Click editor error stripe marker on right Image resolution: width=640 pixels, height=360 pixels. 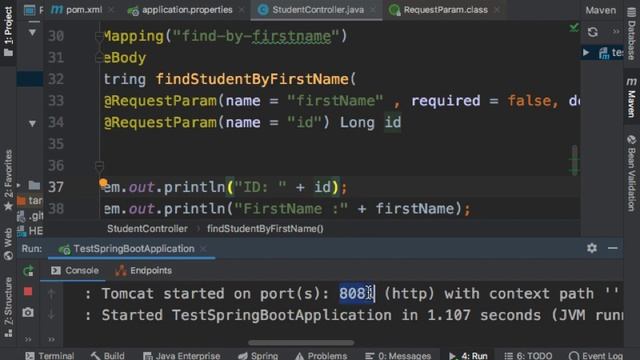click(575, 160)
